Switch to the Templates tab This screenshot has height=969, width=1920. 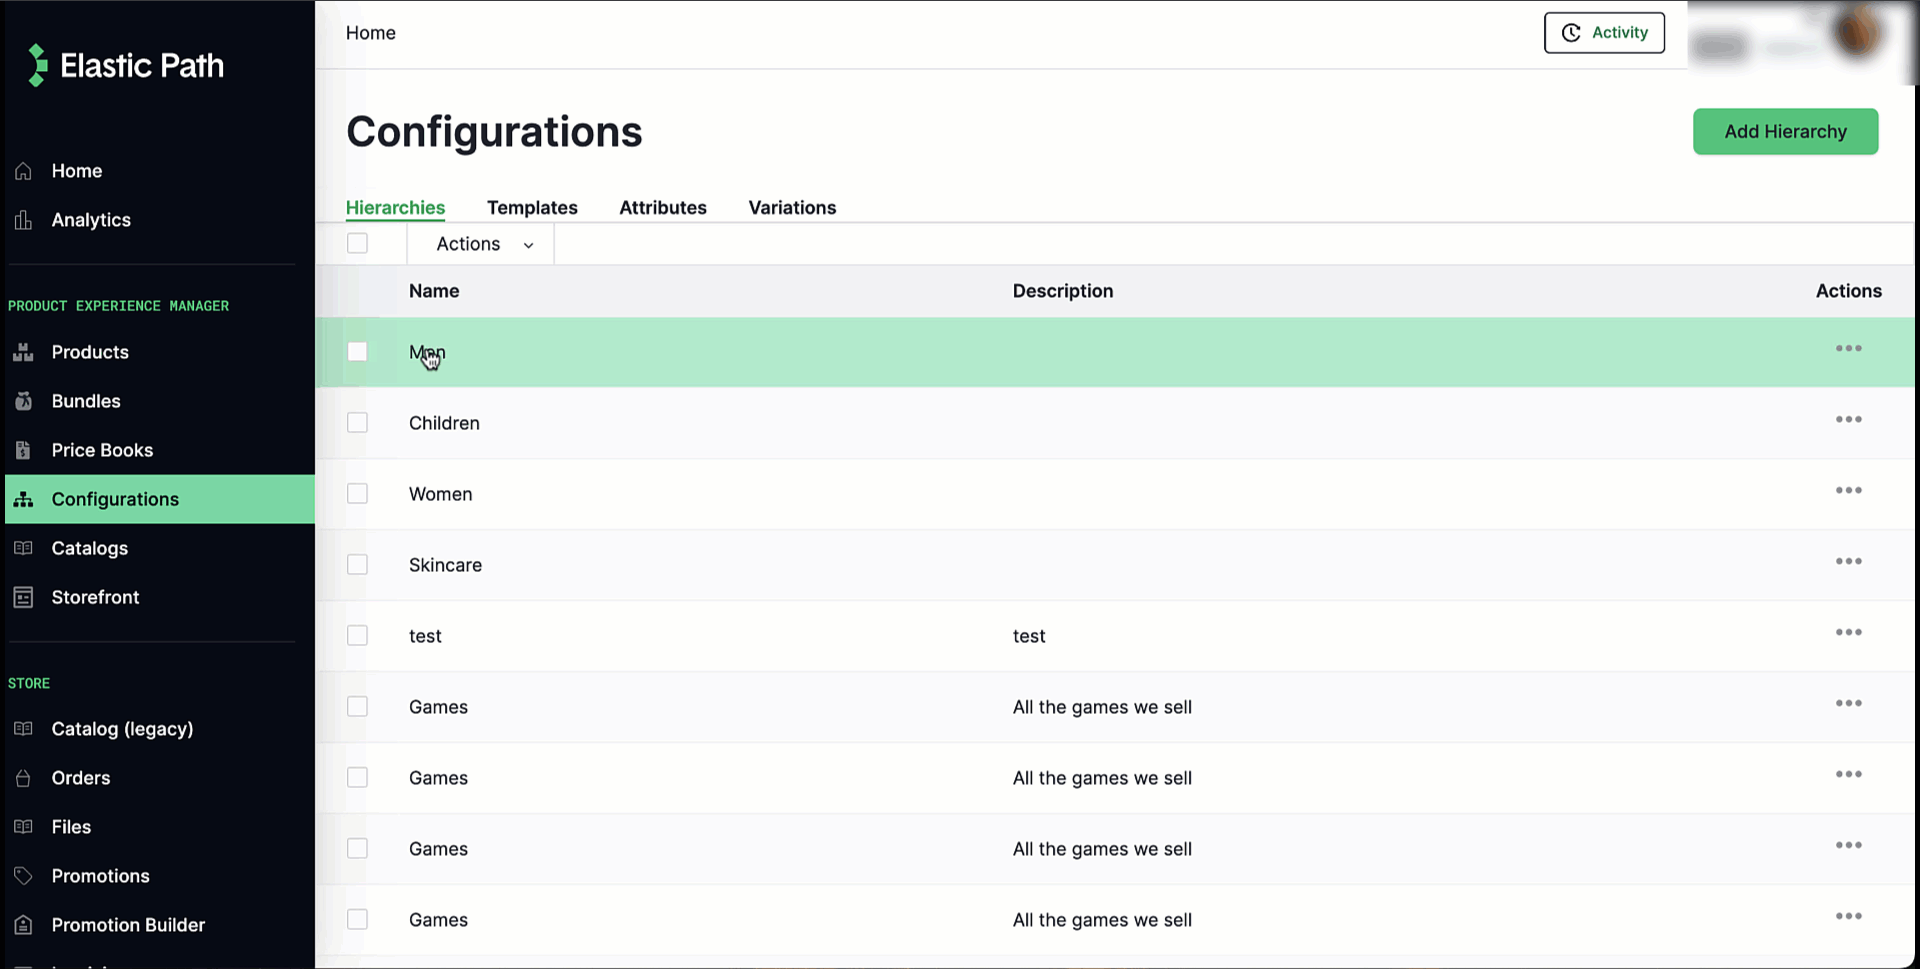pos(532,207)
